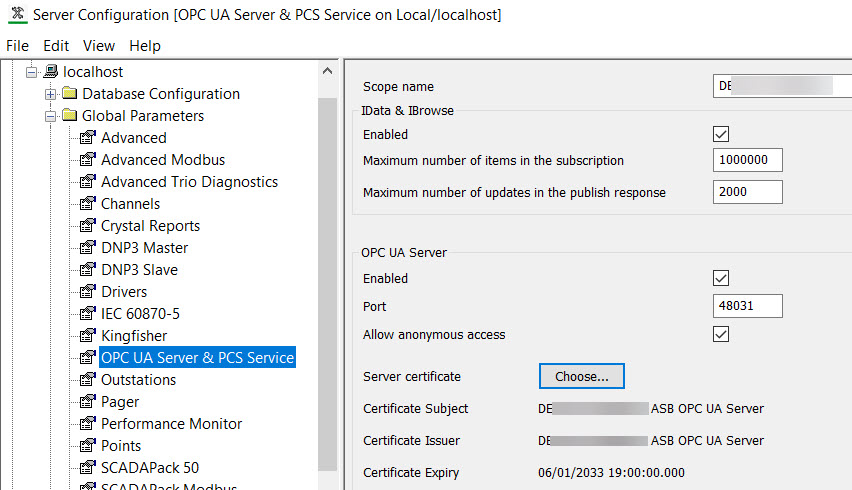This screenshot has height=490, width=852.
Task: Click the Scope name input field
Action: coord(782,86)
